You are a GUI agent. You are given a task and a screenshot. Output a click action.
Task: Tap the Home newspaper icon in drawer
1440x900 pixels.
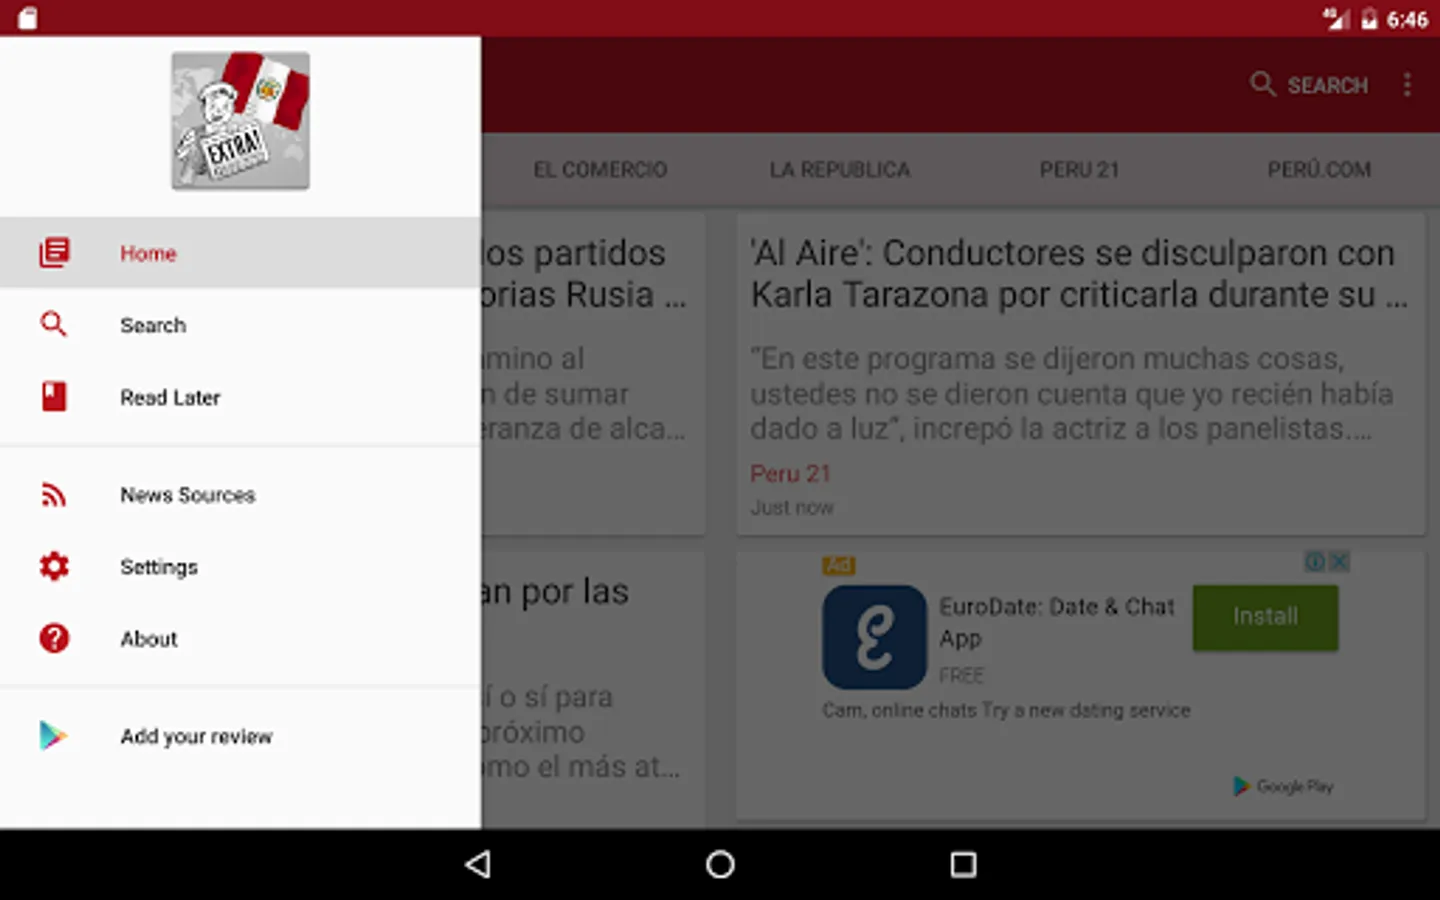[x=54, y=253]
